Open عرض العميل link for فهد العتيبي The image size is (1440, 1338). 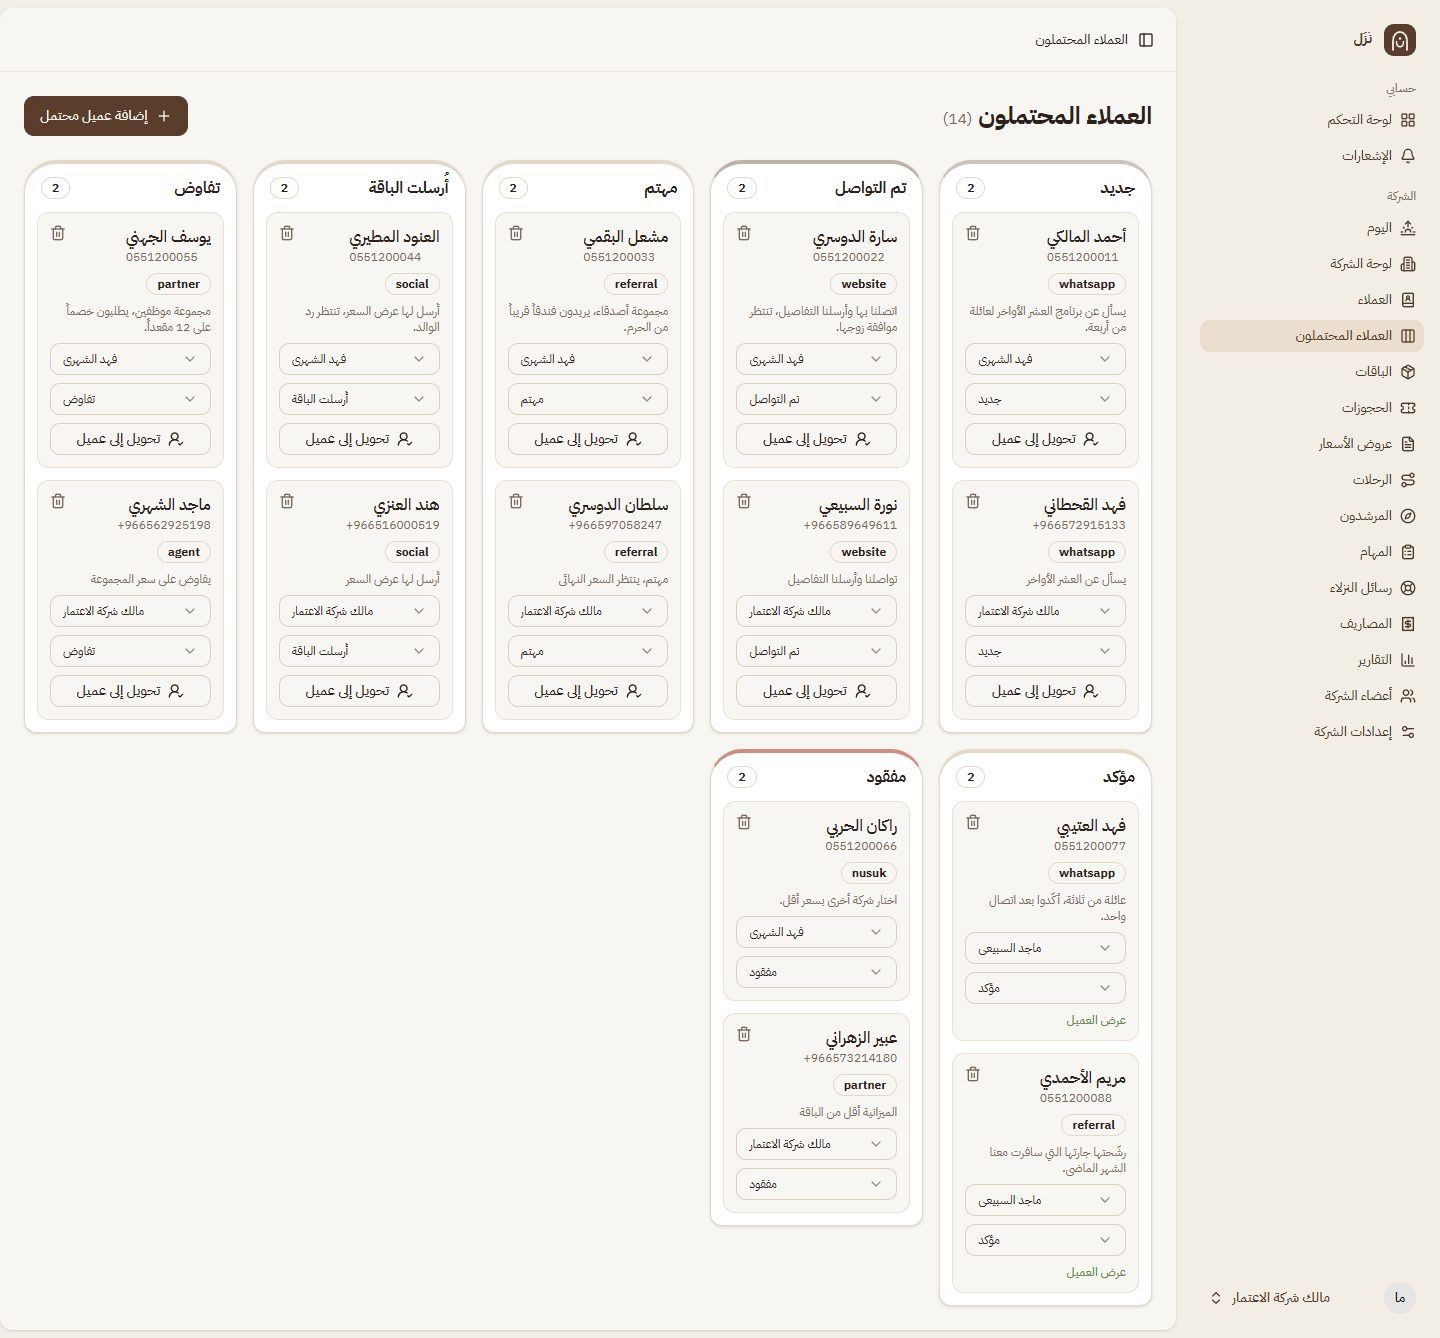(1096, 1020)
